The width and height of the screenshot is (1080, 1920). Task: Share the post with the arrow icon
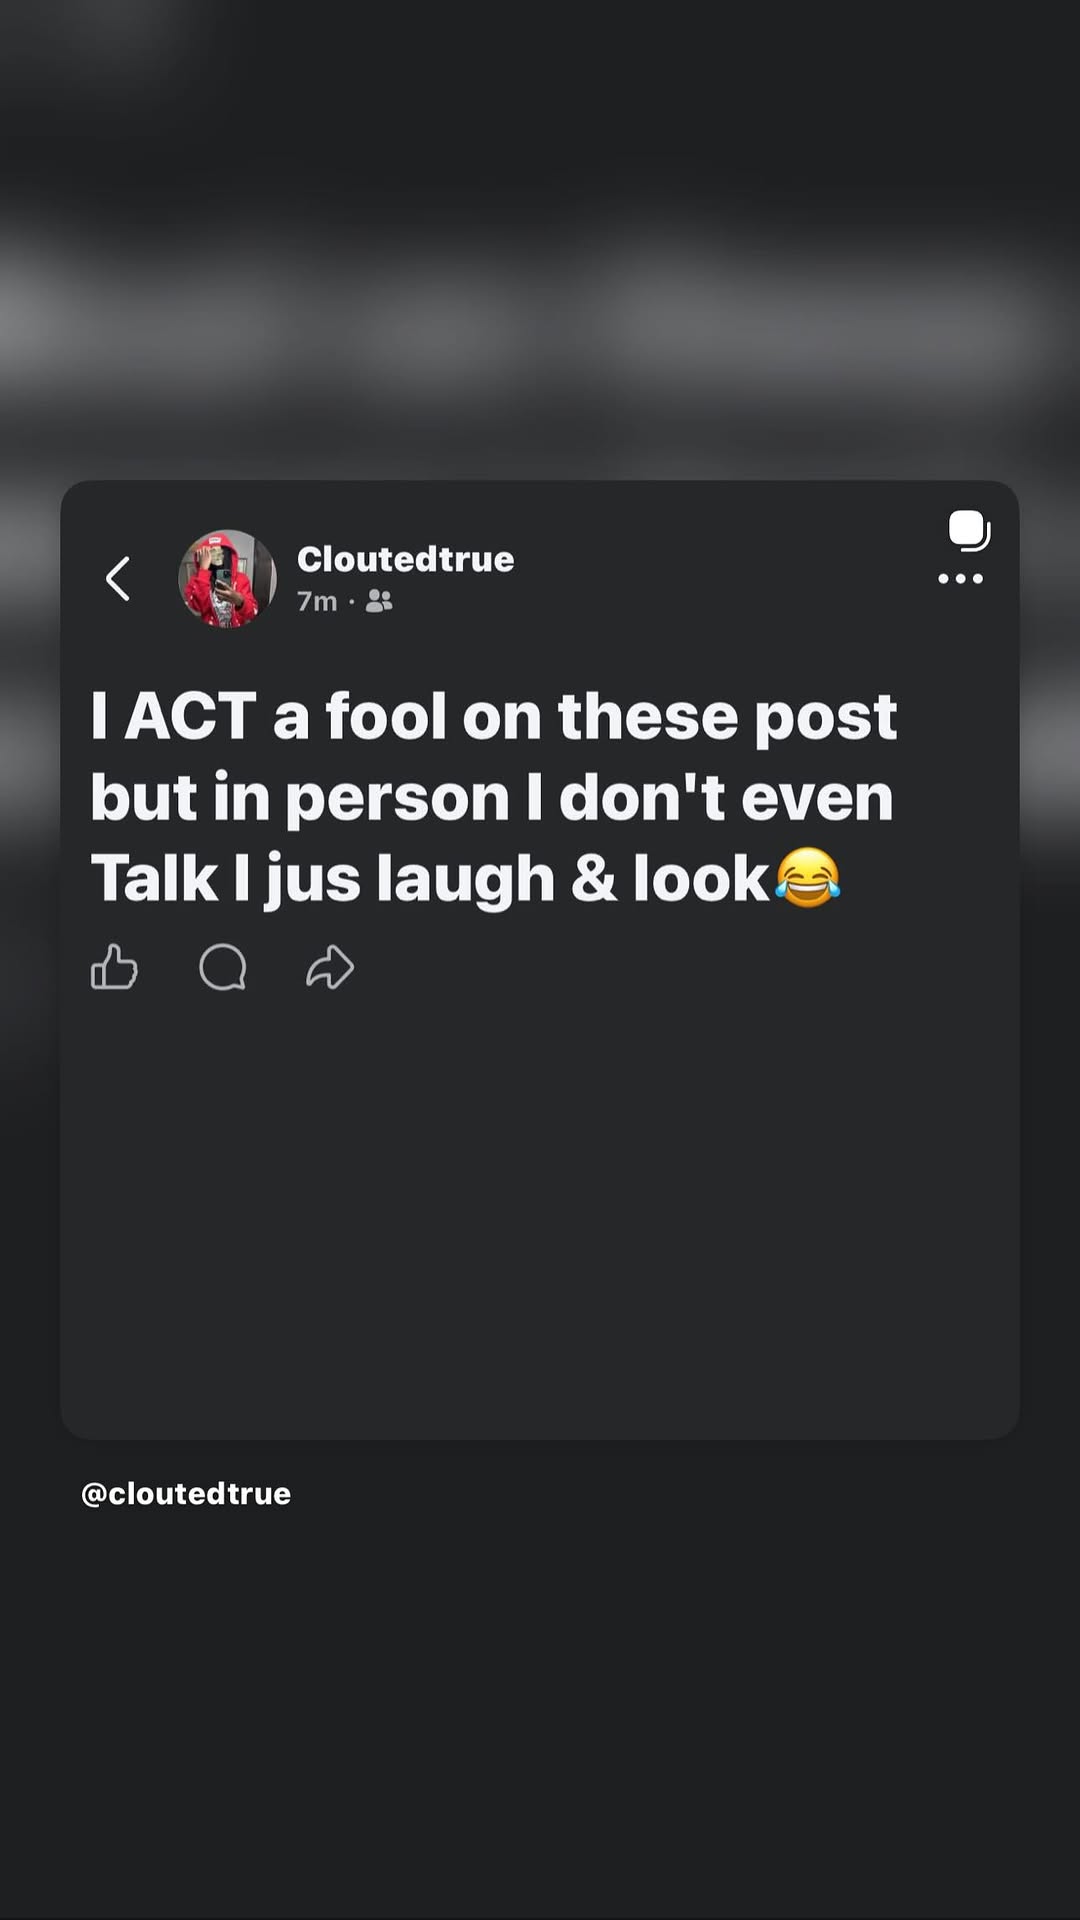(330, 967)
